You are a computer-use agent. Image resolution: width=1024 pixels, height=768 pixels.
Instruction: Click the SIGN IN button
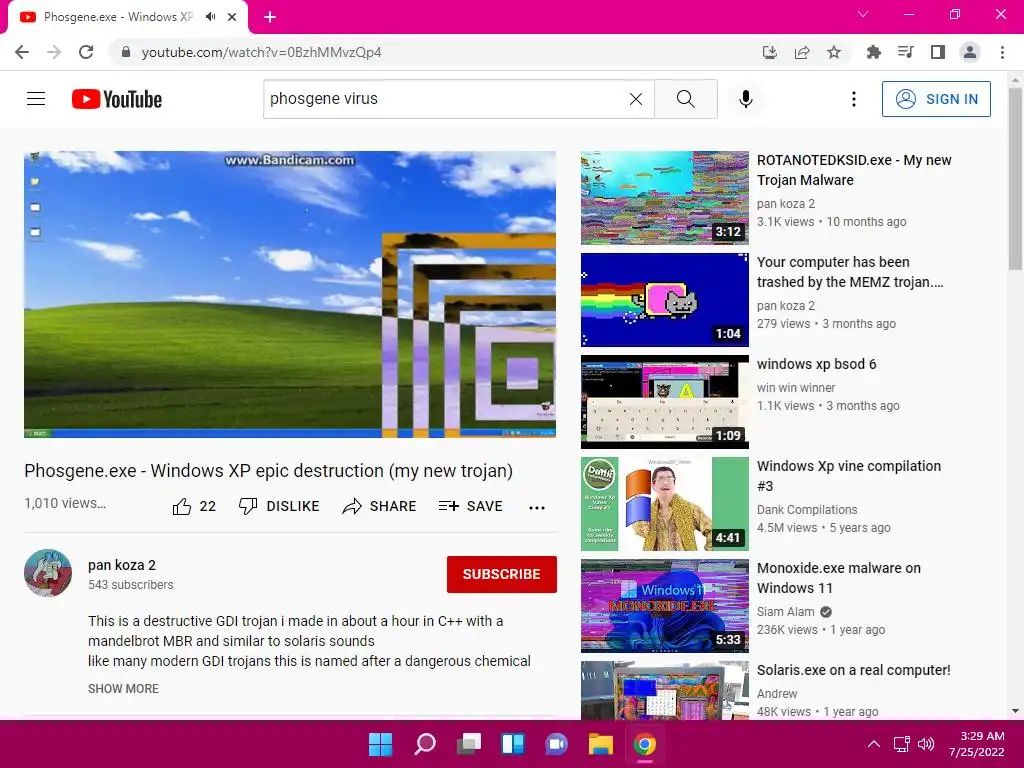pos(936,99)
